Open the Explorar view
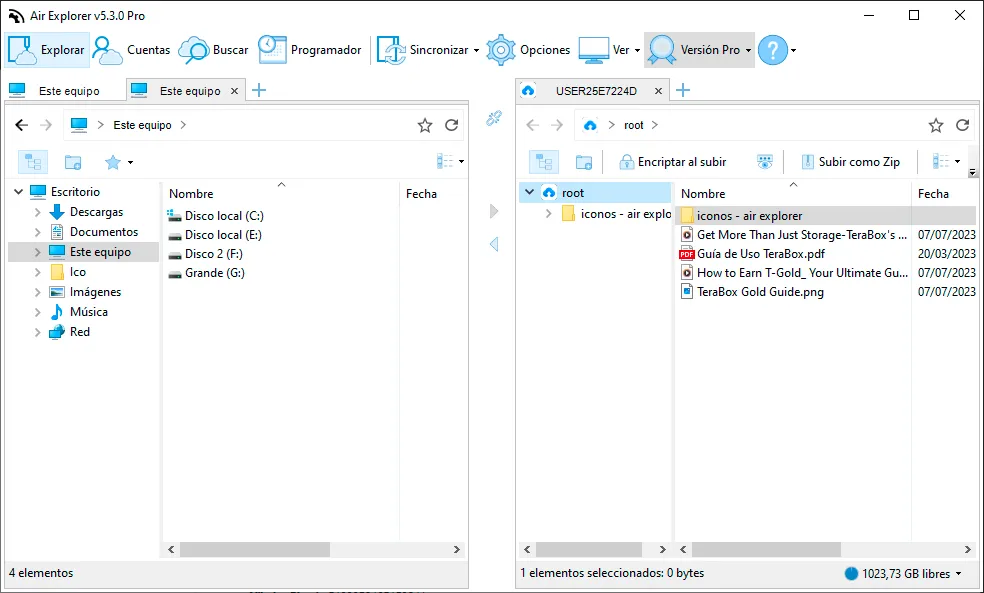This screenshot has height=593, width=984. point(47,50)
